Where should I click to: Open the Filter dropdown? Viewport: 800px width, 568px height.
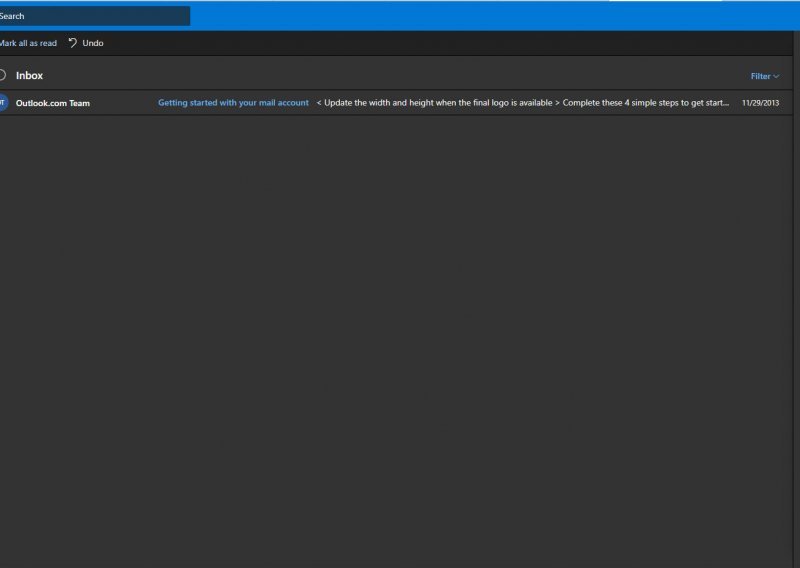tap(764, 76)
